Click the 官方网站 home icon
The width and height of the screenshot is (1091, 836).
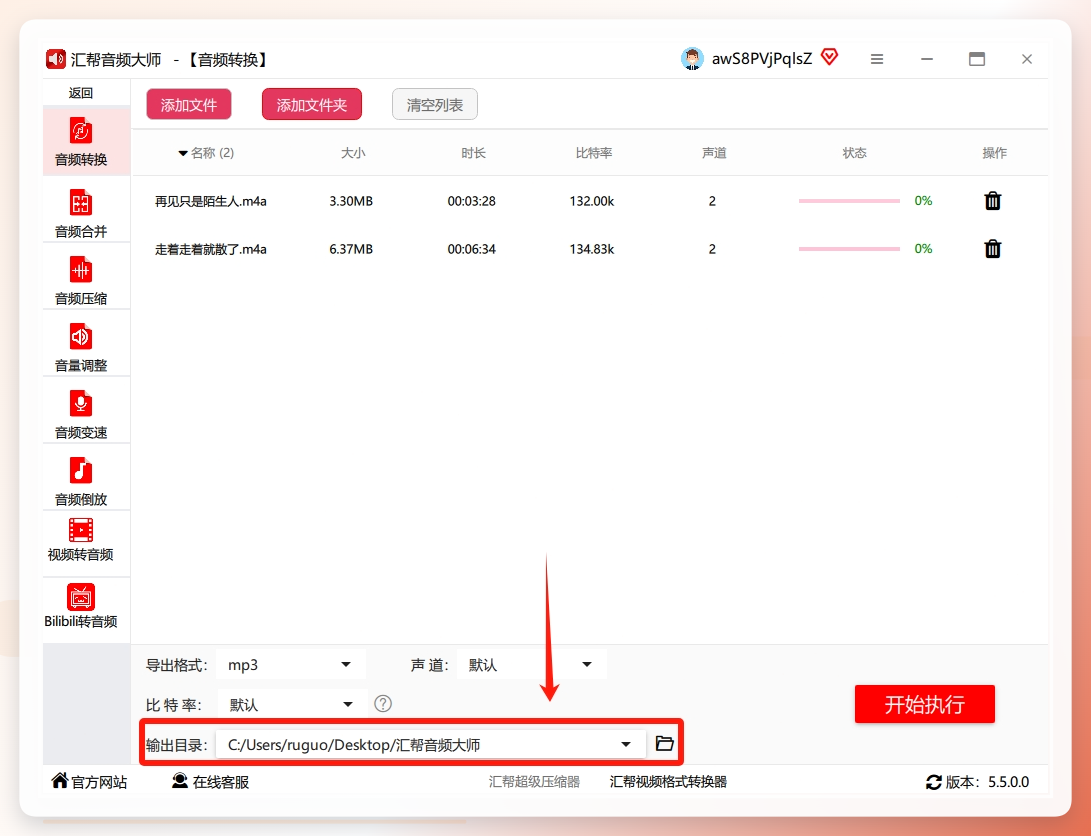coord(60,780)
